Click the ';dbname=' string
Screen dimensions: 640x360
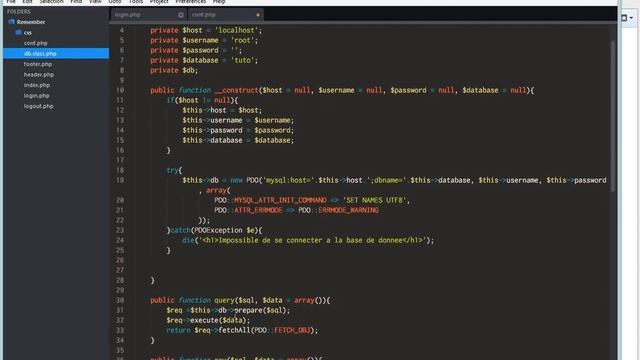[x=388, y=180]
